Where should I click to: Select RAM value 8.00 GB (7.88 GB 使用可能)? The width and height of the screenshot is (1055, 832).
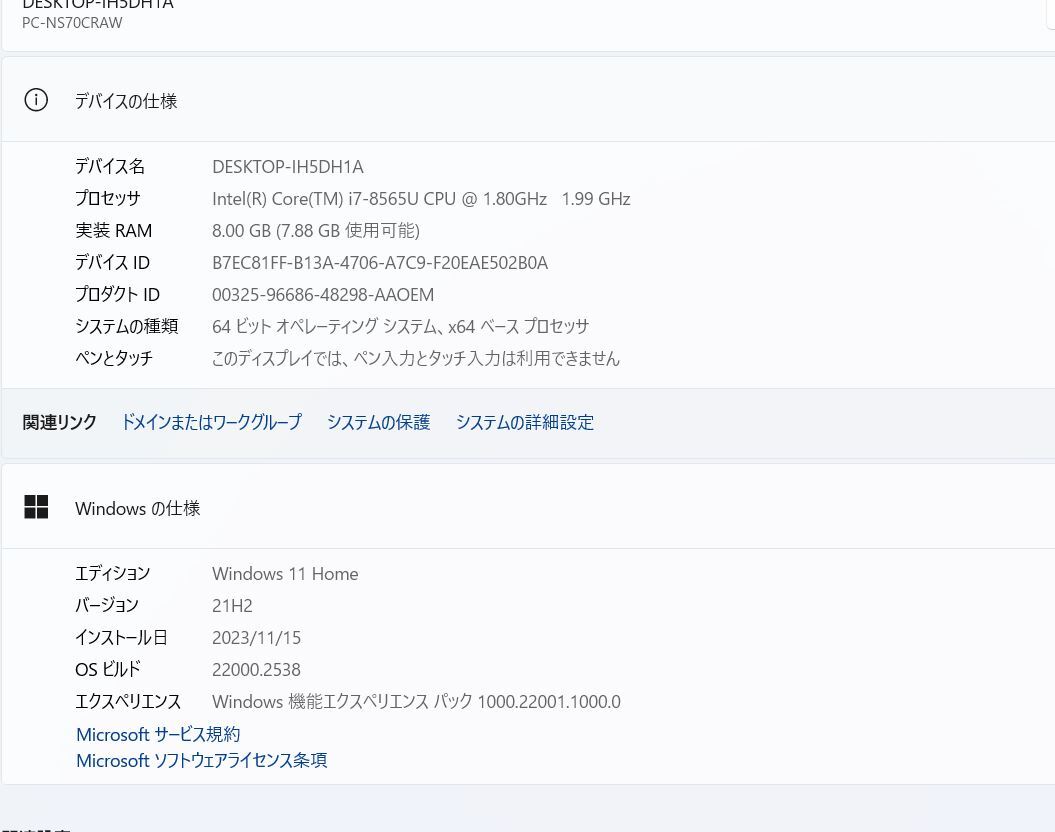point(316,231)
